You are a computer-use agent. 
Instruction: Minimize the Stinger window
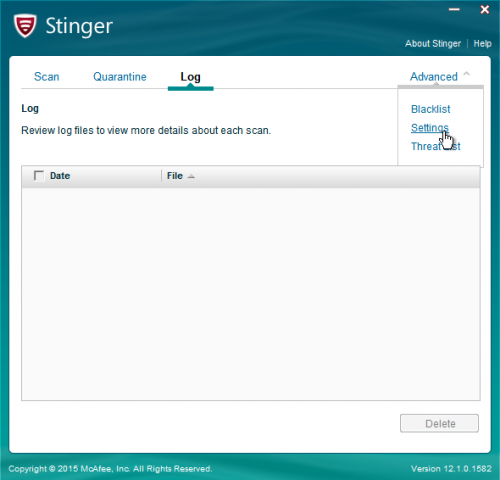454,9
